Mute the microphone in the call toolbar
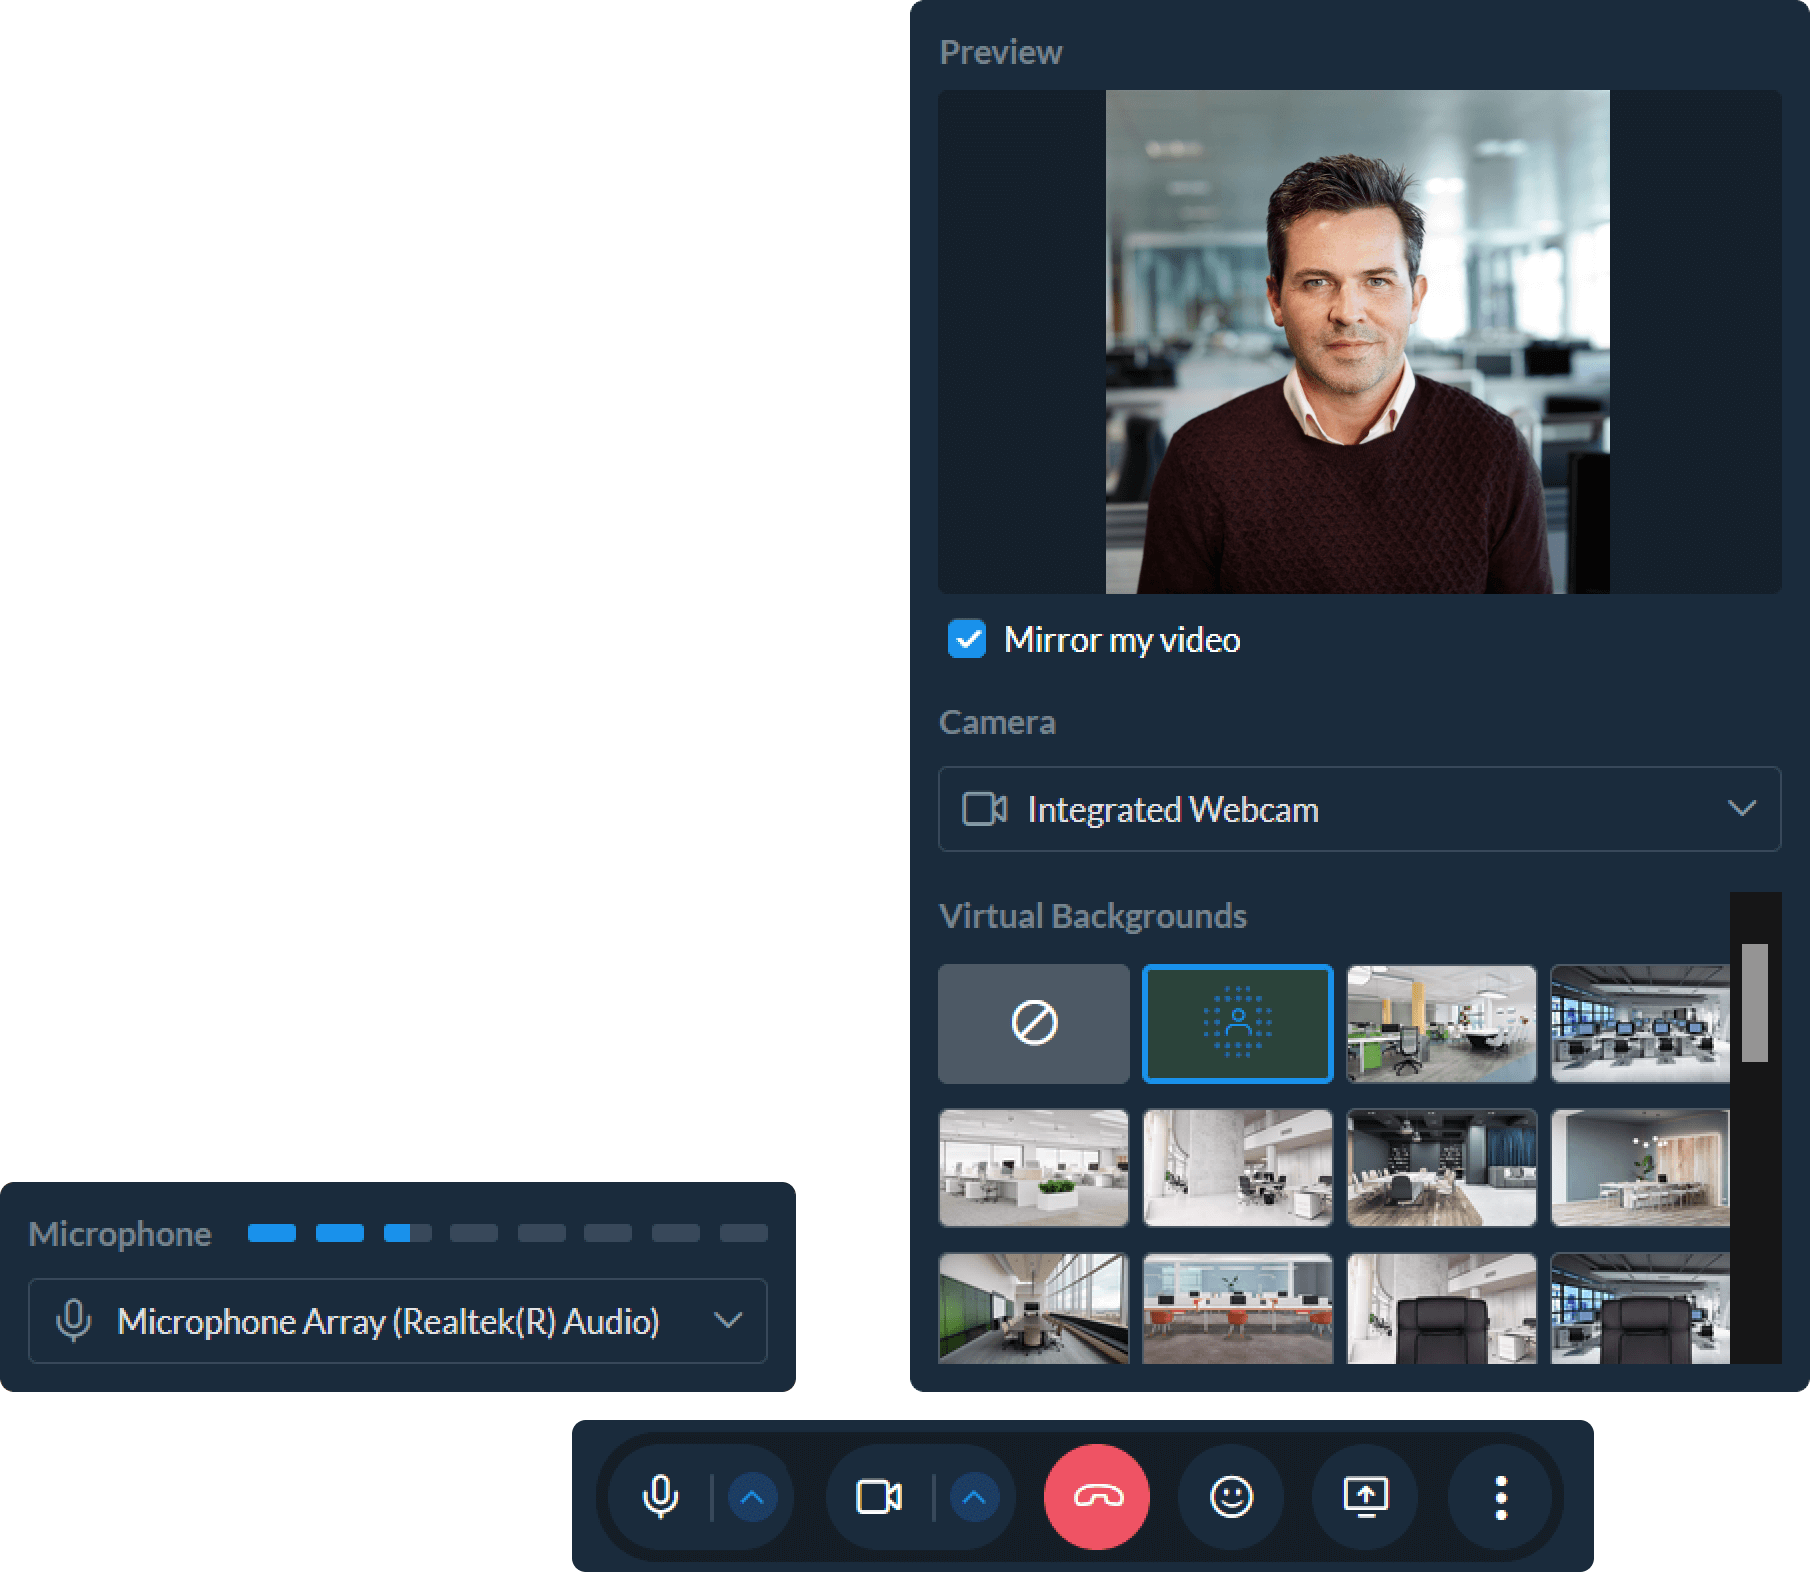 point(660,1497)
